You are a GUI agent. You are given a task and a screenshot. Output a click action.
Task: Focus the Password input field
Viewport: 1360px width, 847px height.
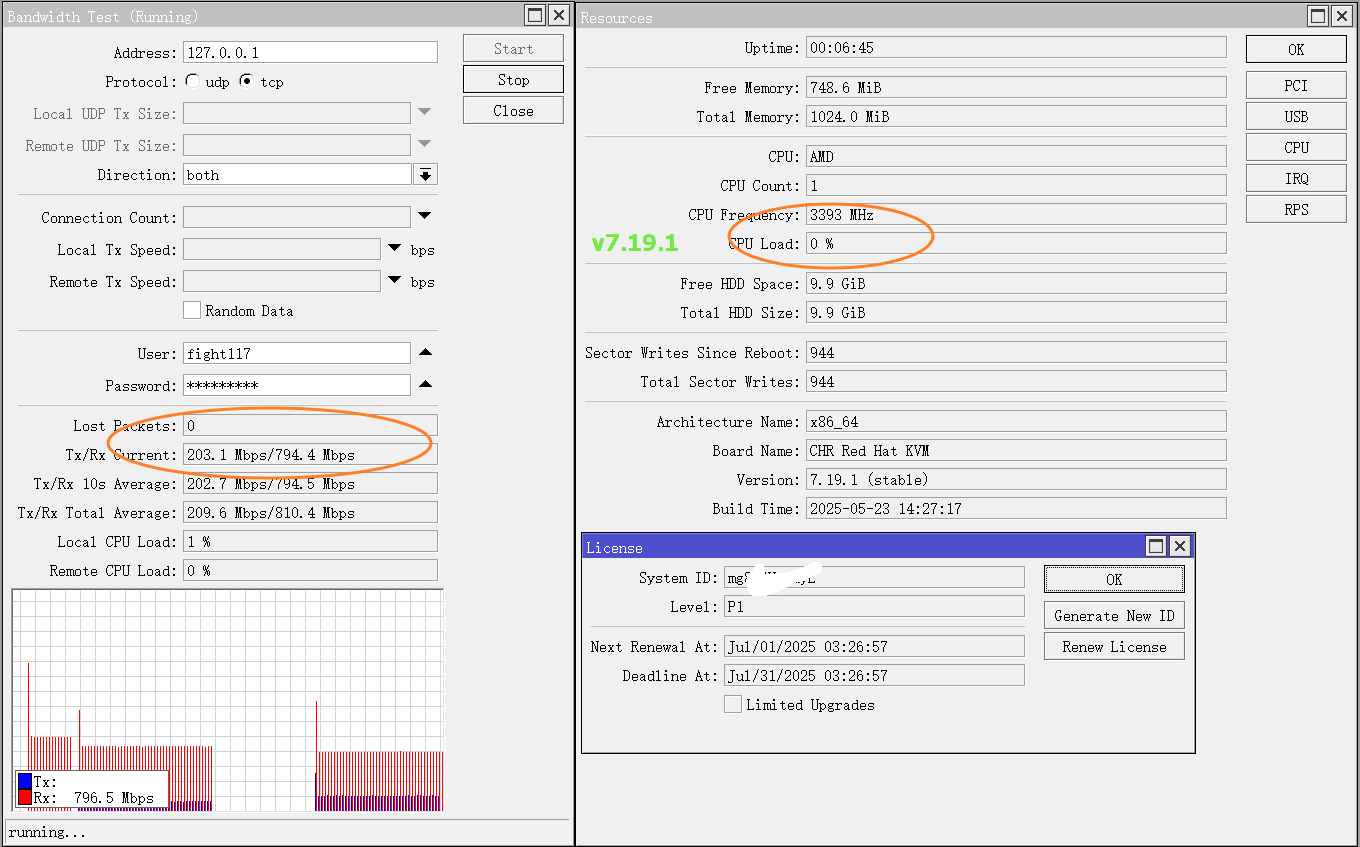297,385
